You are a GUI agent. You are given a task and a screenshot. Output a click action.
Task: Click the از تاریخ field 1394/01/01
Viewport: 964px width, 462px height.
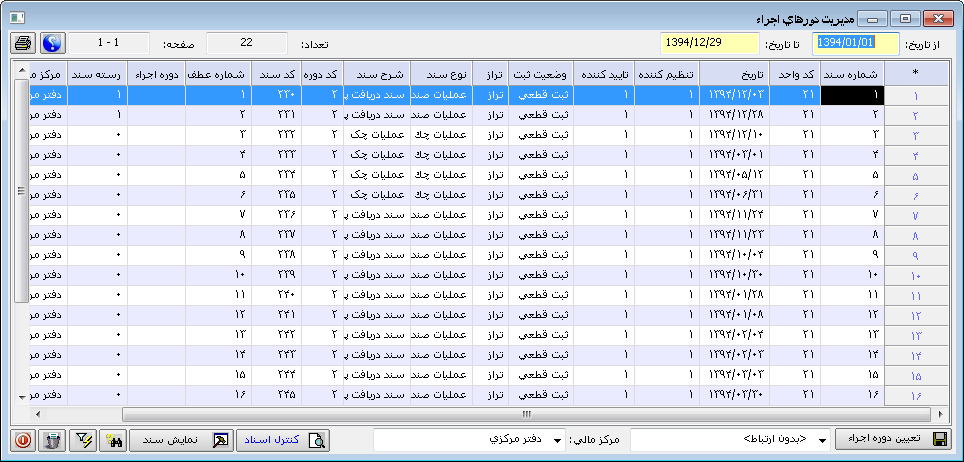pos(856,44)
